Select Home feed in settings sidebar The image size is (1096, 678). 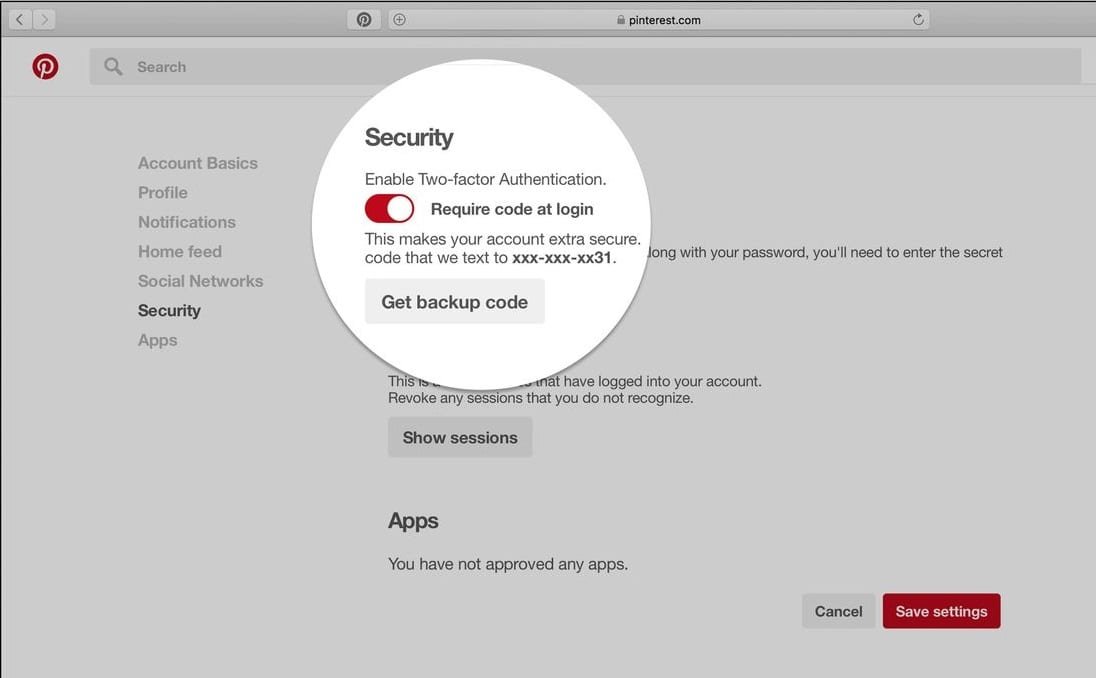(x=180, y=252)
